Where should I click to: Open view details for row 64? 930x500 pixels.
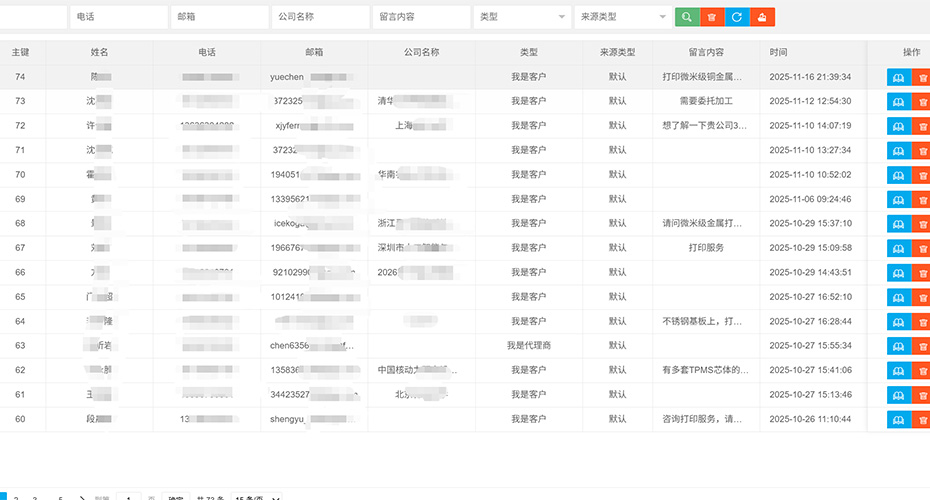coord(899,321)
